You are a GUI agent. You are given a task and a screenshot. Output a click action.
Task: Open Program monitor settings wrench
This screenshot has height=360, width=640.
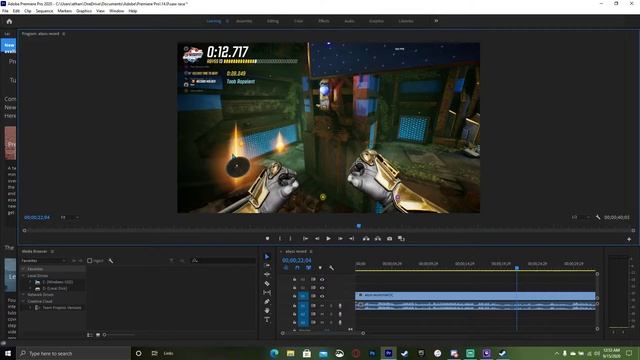[x=598, y=217]
